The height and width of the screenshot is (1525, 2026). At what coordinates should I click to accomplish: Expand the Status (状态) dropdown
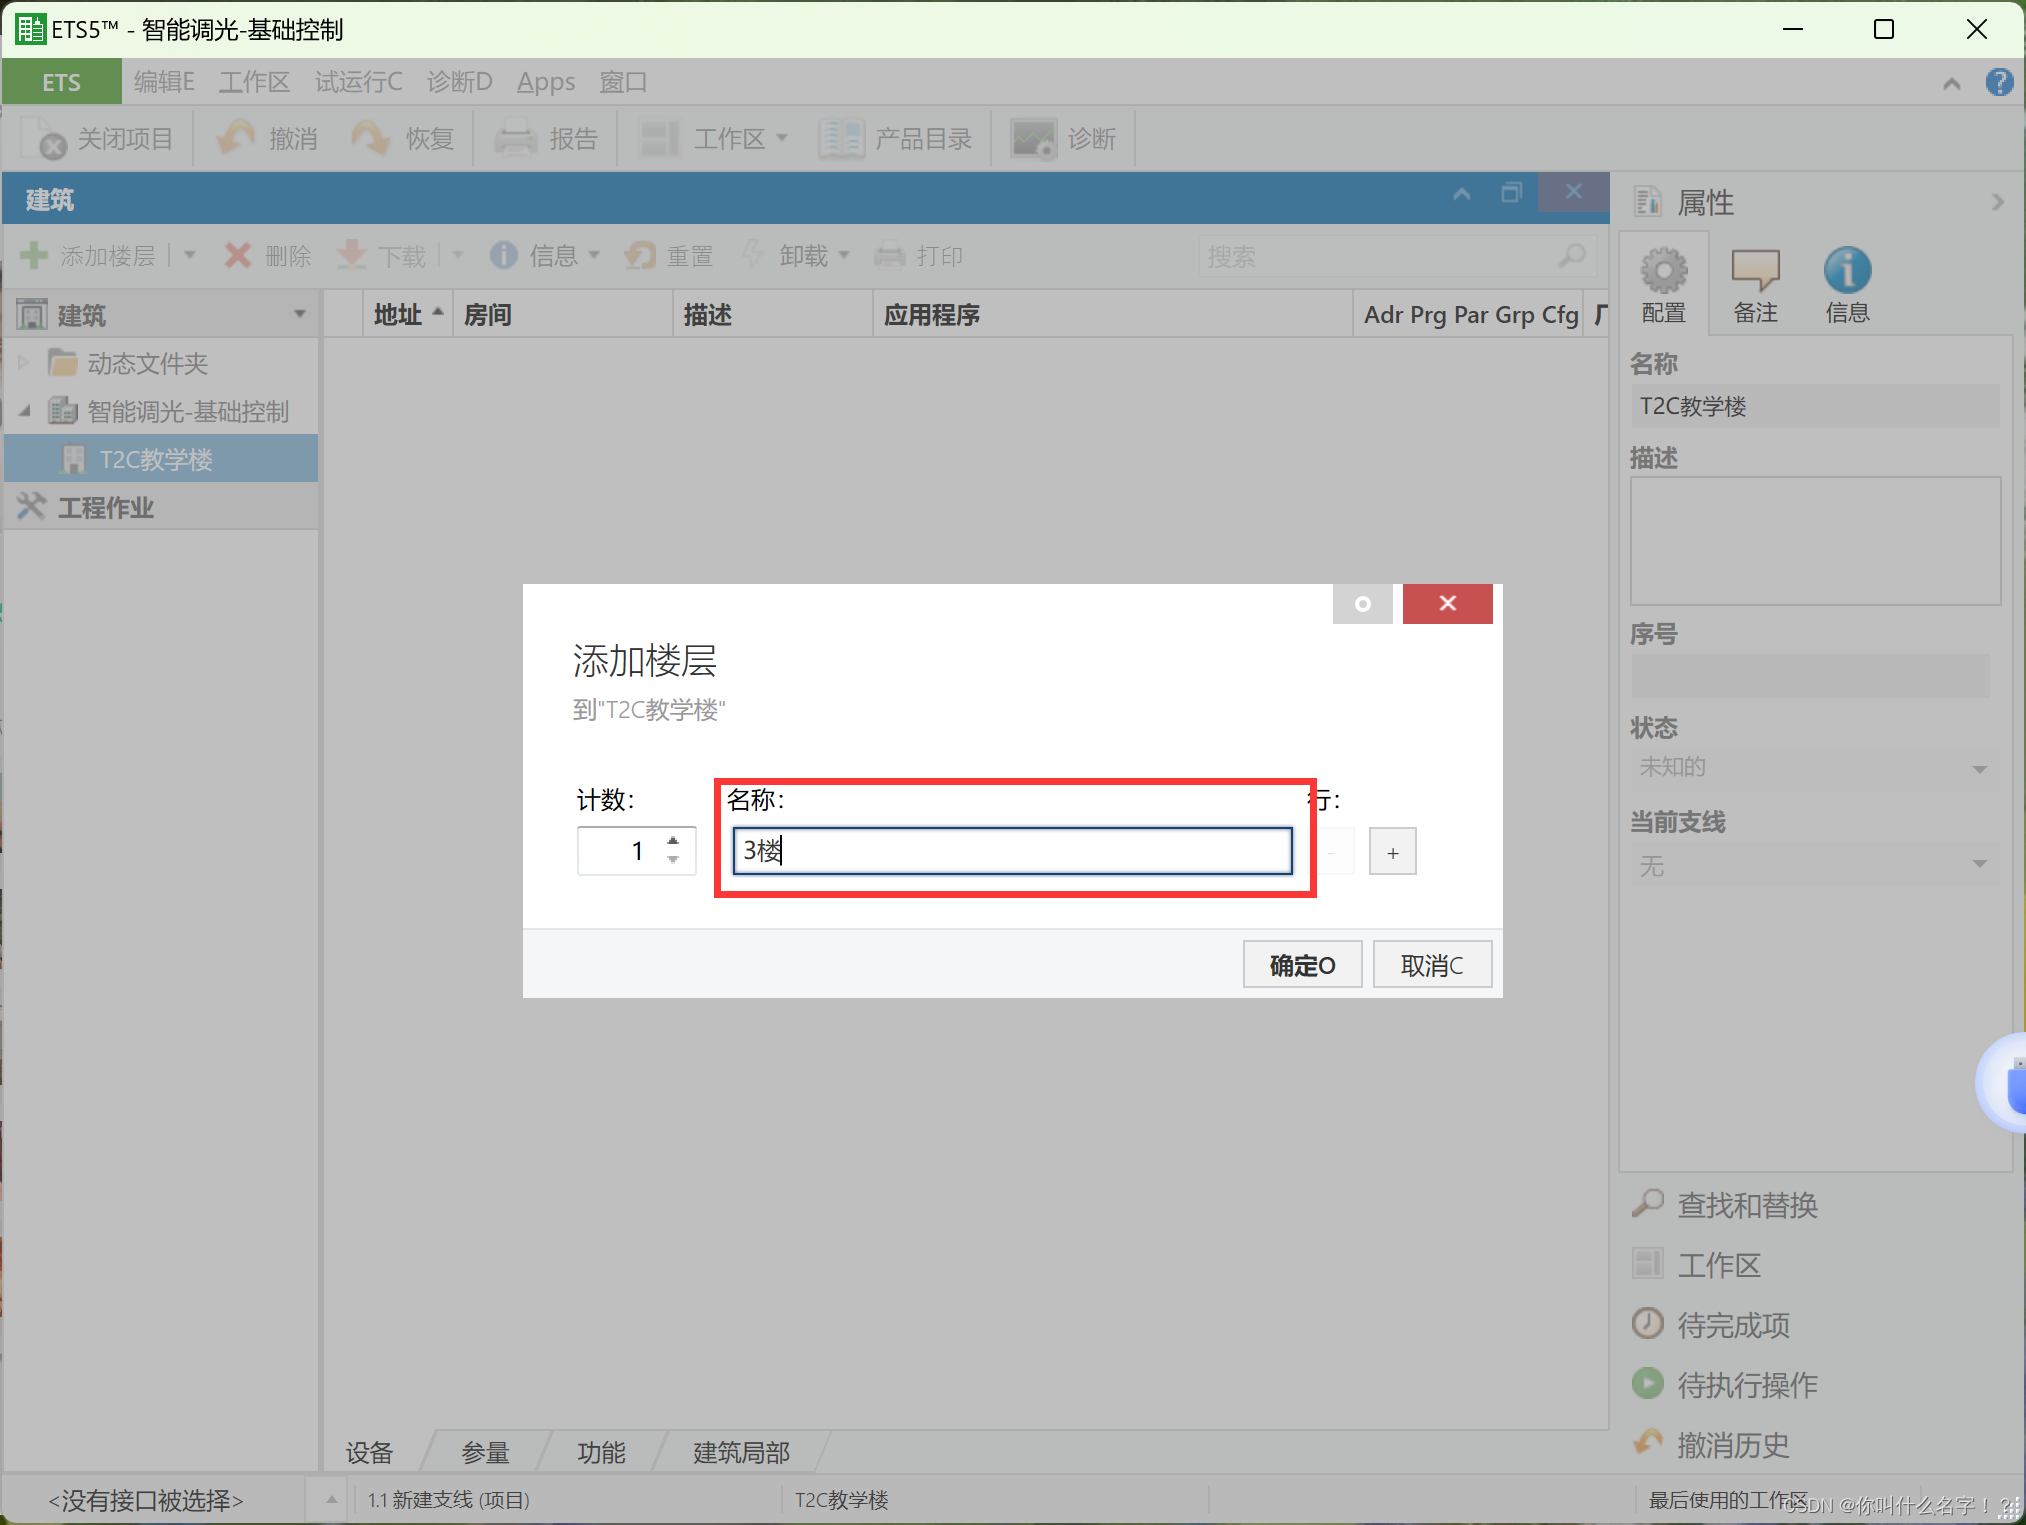coord(1979,768)
